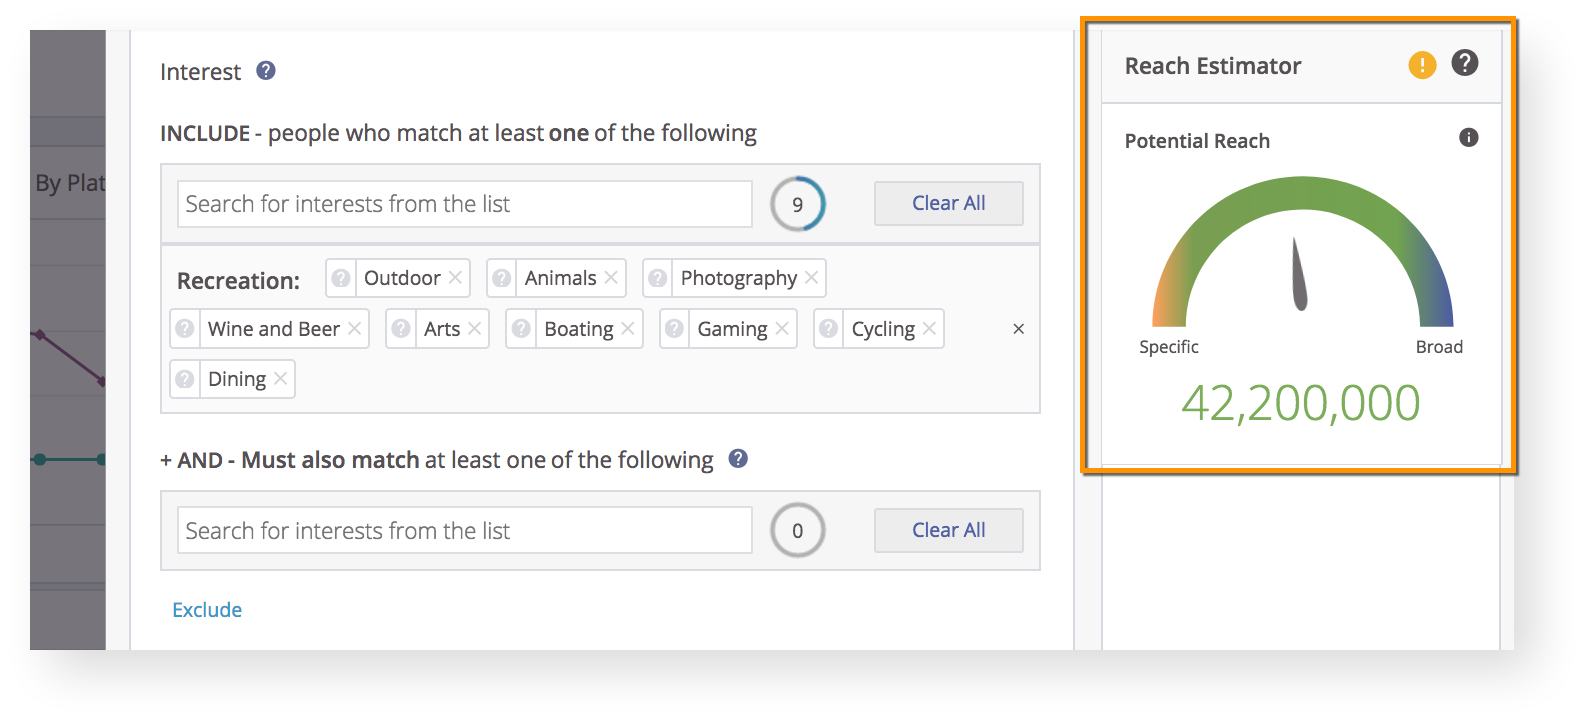The width and height of the screenshot is (1584, 720).
Task: Click the question icon on Outdoor tag
Action: (341, 278)
